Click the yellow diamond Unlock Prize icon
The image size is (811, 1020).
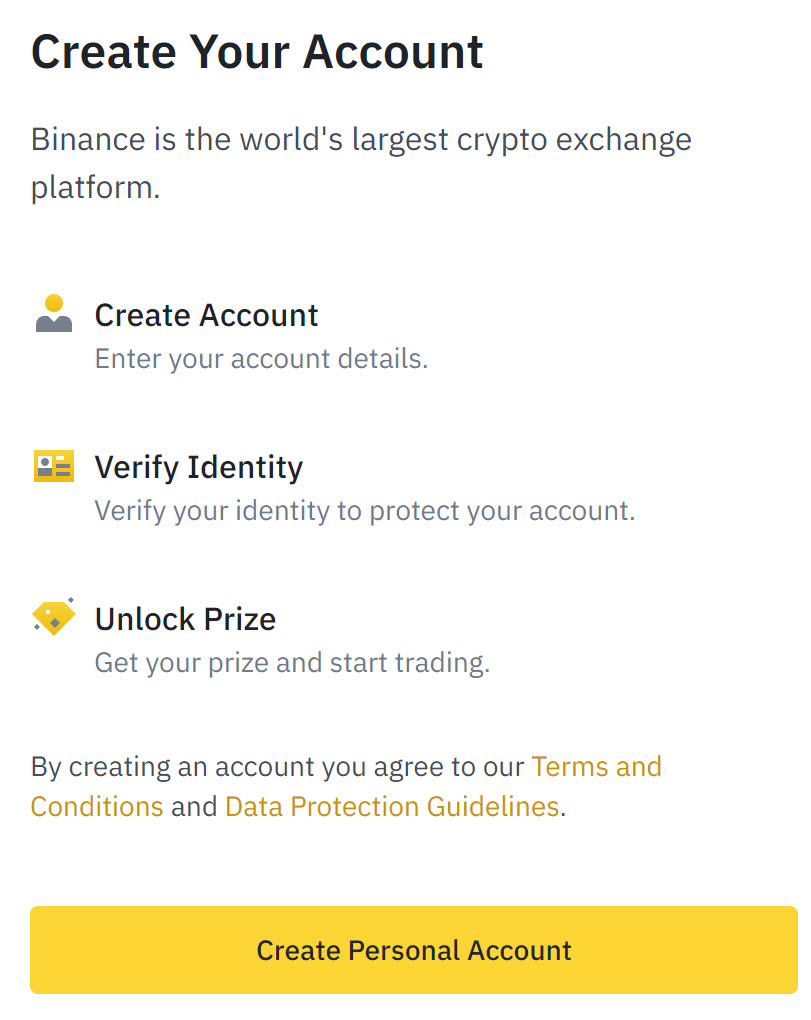(54, 617)
